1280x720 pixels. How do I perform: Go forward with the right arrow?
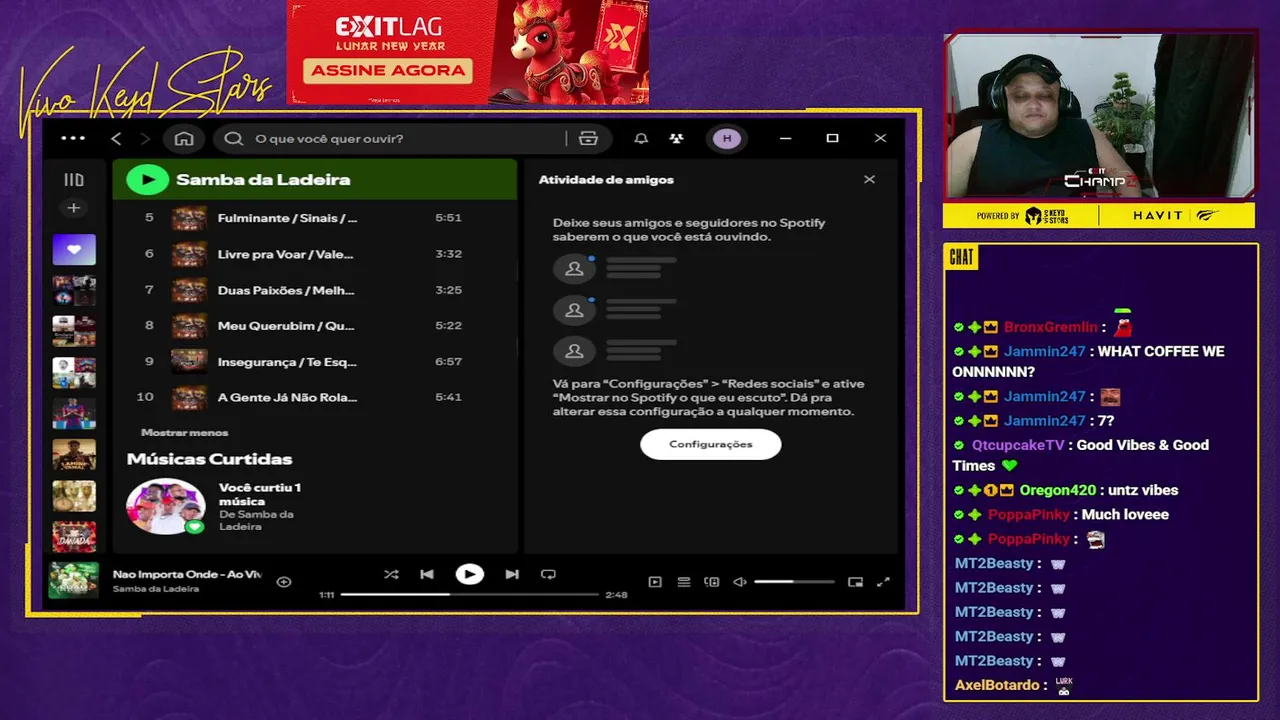pos(145,138)
